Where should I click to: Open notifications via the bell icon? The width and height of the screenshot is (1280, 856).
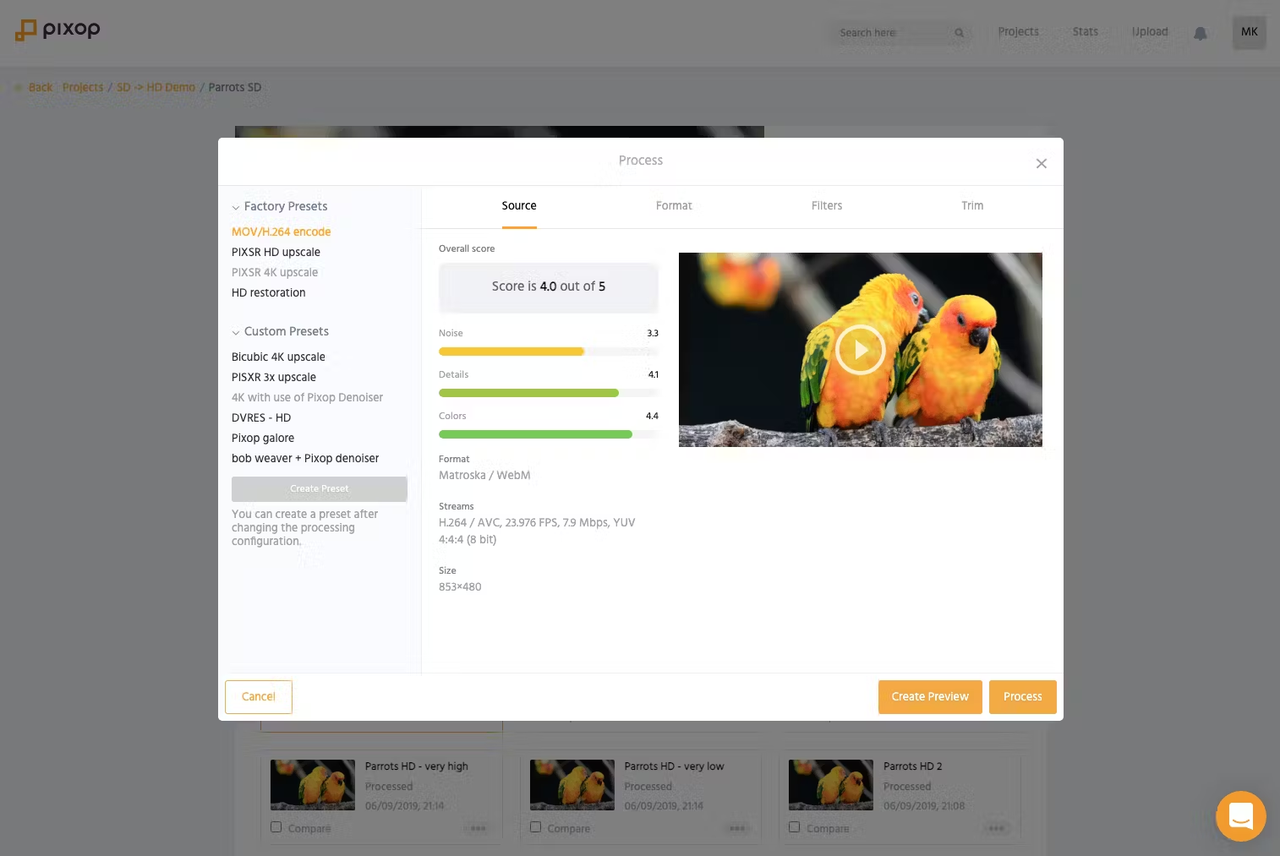click(x=1200, y=32)
